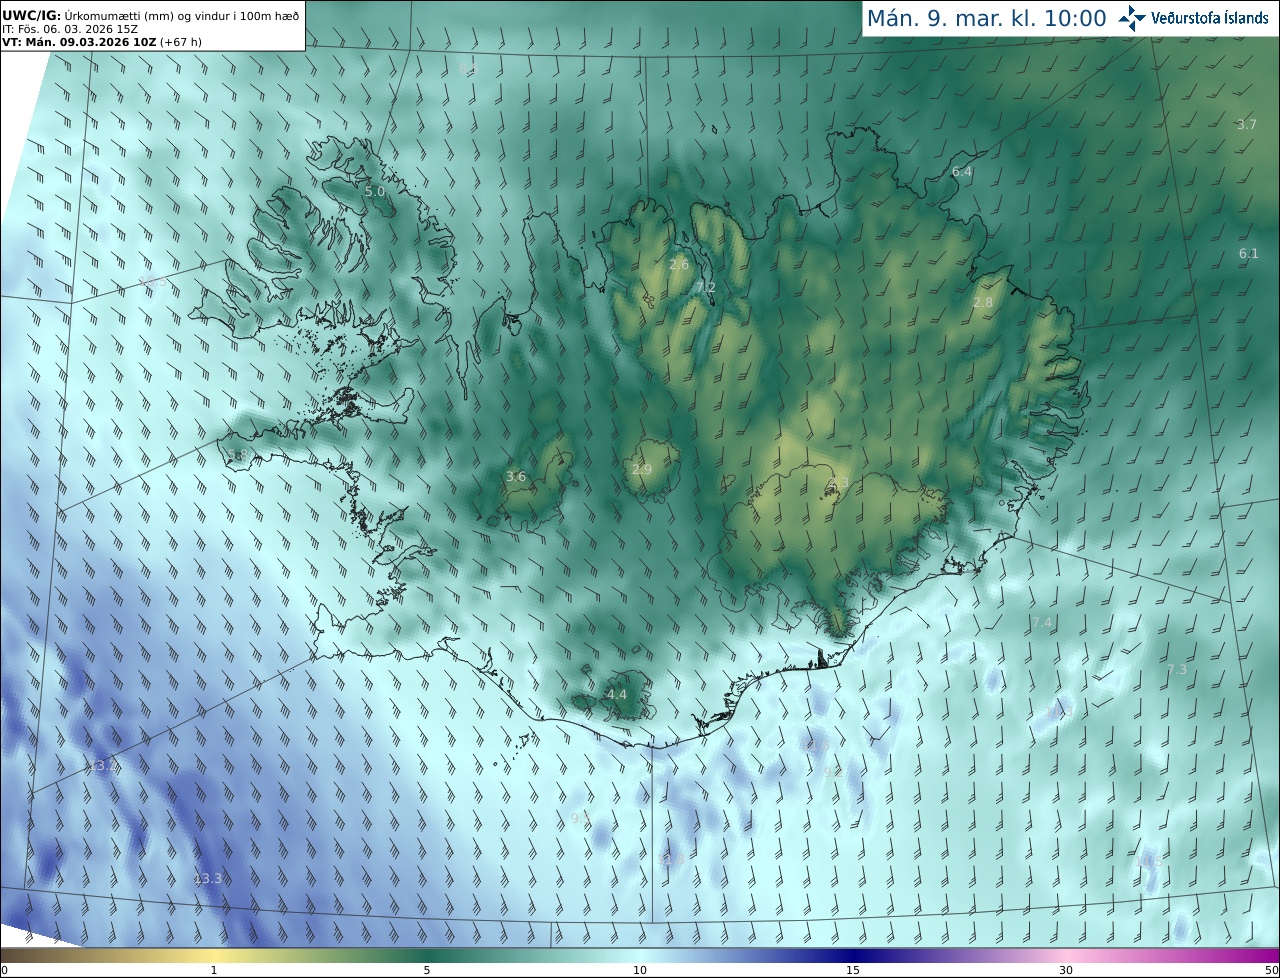Click the 4.4 value in south Iceland
The width and height of the screenshot is (1280, 978).
point(617,695)
